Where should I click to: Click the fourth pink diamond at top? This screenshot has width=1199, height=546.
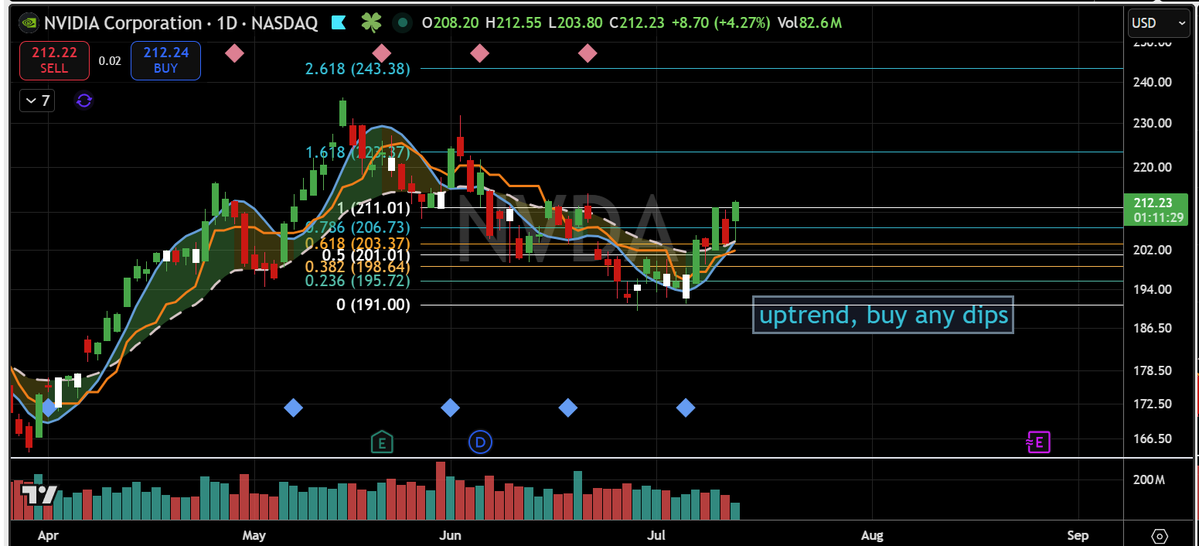[587, 54]
